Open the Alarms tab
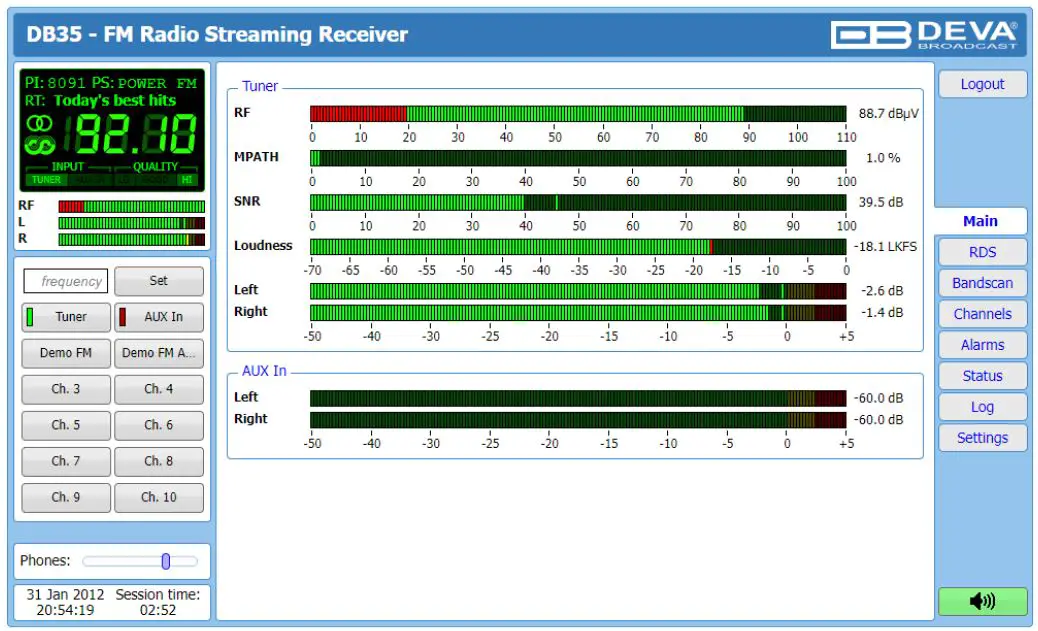Viewport: 1038px width, 631px height. click(982, 345)
